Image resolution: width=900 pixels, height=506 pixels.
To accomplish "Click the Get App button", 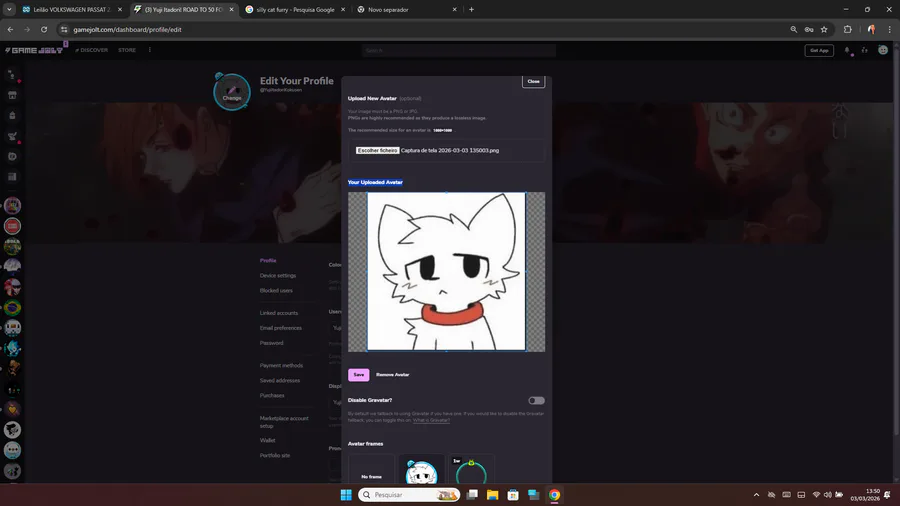I will [x=819, y=50].
